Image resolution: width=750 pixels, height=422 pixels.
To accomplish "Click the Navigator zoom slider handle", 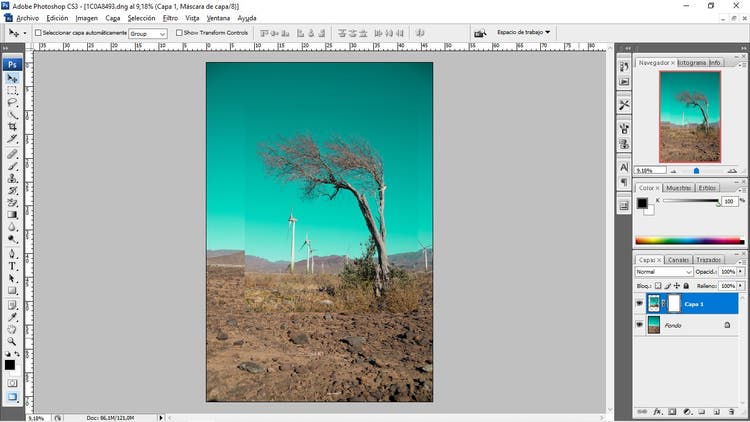I will (x=696, y=171).
